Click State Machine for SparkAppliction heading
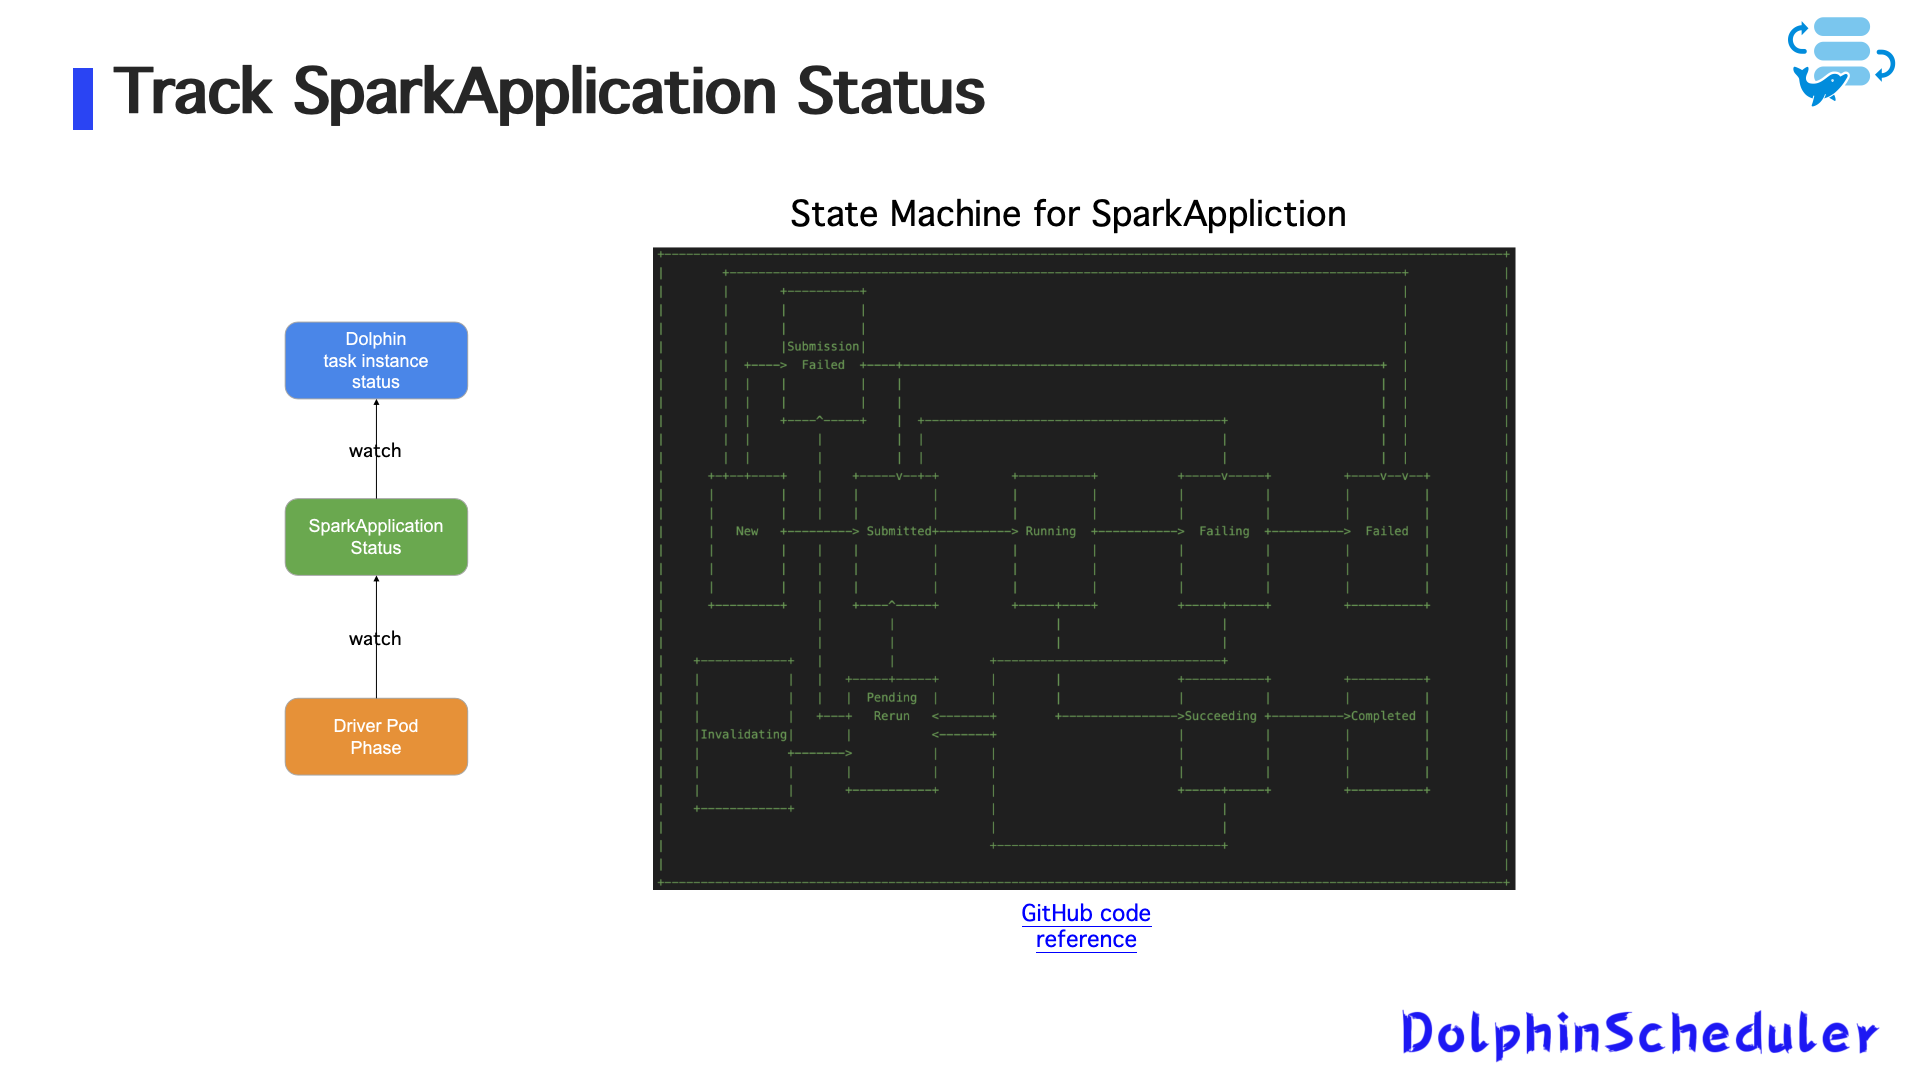Screen dimensions: 1920x1080 tap(1067, 214)
